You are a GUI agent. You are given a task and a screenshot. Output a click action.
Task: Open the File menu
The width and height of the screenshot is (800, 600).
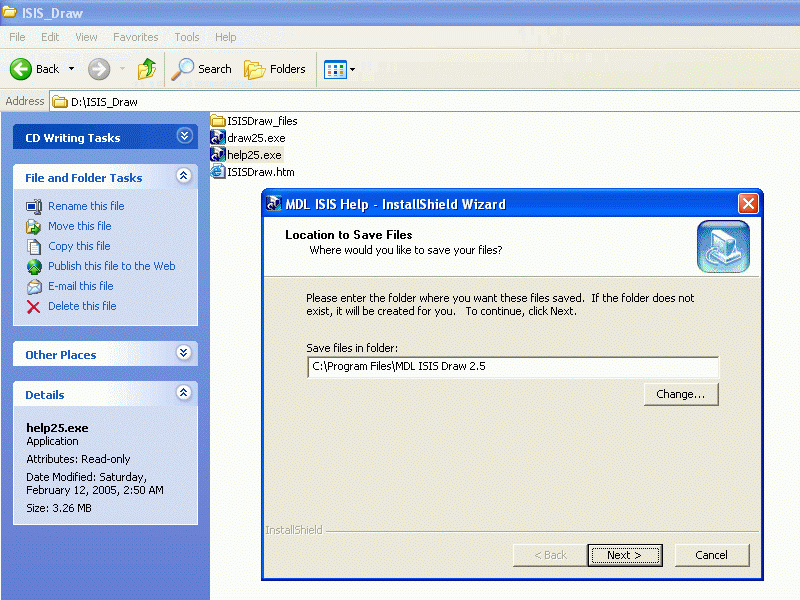pyautogui.click(x=17, y=37)
